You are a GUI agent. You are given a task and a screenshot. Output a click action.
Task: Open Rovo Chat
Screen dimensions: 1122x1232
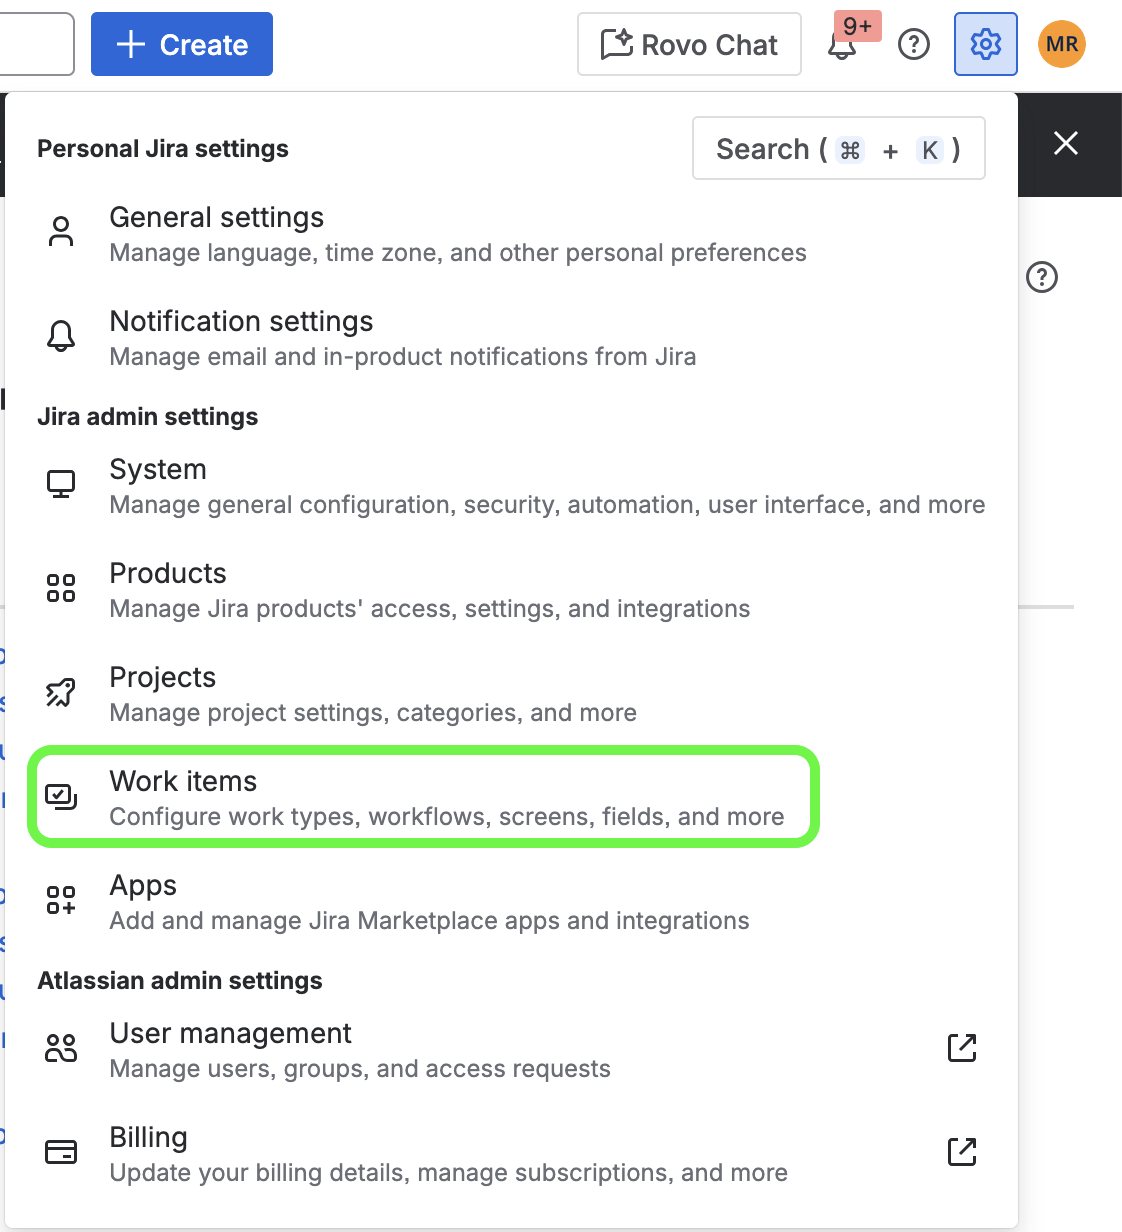688,44
